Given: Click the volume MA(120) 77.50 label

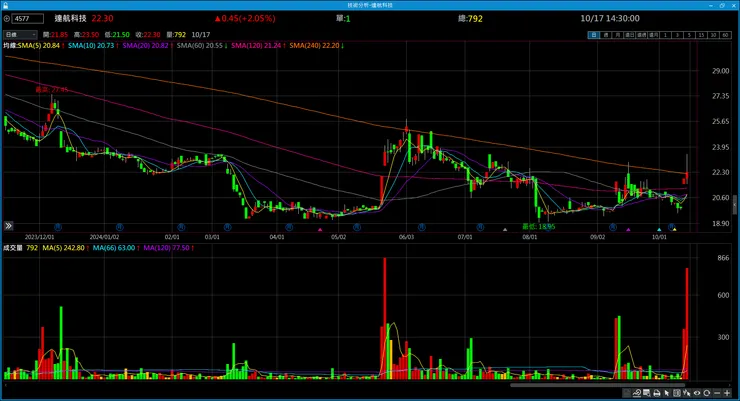Looking at the screenshot, I should pos(166,248).
